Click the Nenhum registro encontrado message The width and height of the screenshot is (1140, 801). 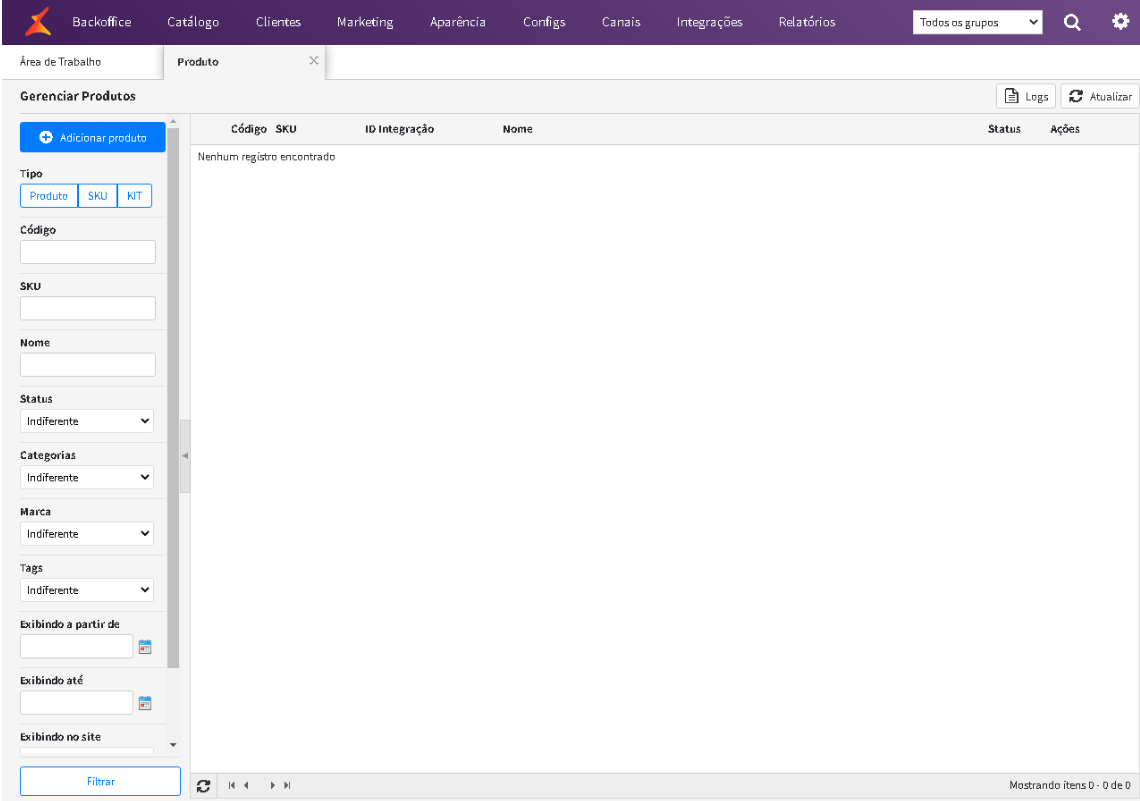click(266, 156)
